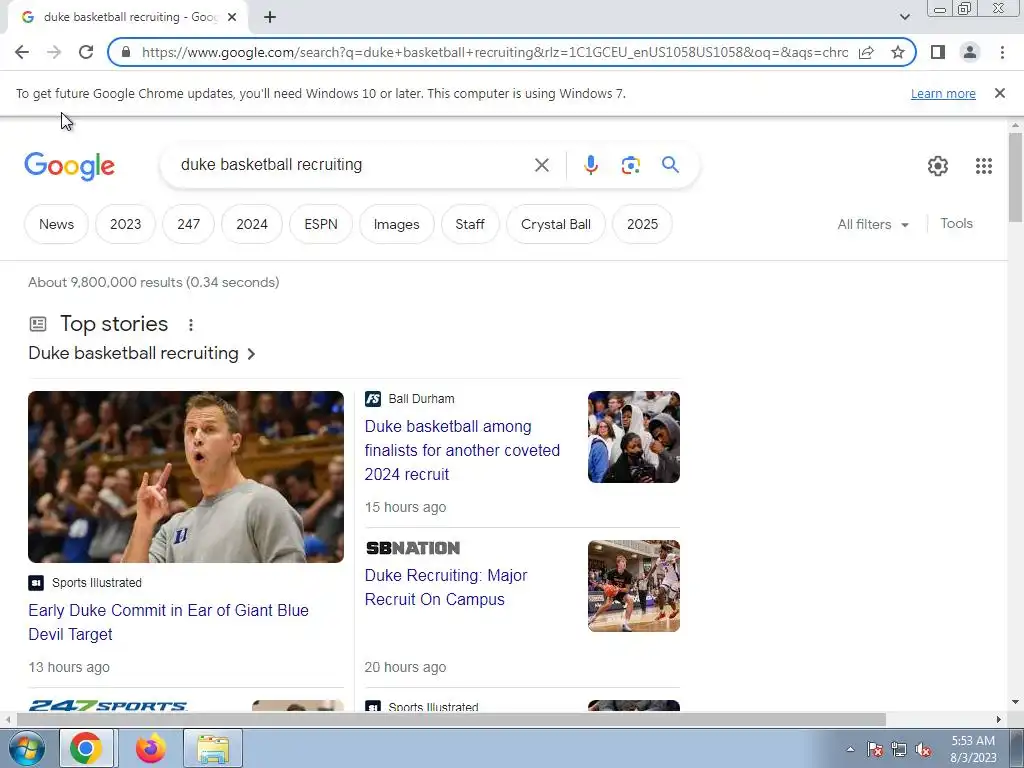
Task: Select the Staff filter chip
Action: click(470, 224)
